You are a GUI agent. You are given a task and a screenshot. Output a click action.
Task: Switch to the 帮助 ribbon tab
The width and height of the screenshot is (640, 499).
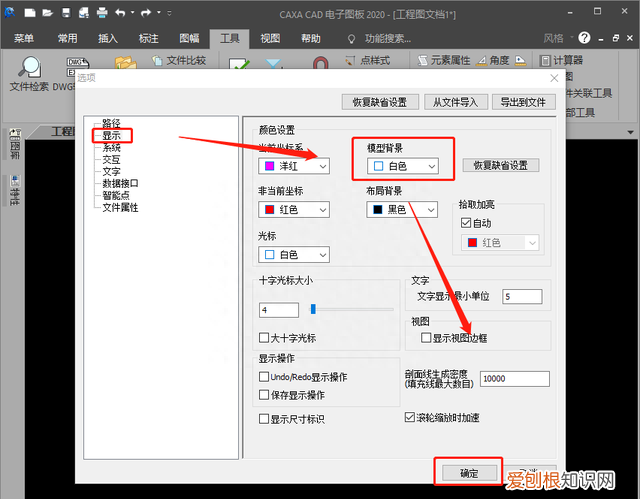[x=311, y=38]
